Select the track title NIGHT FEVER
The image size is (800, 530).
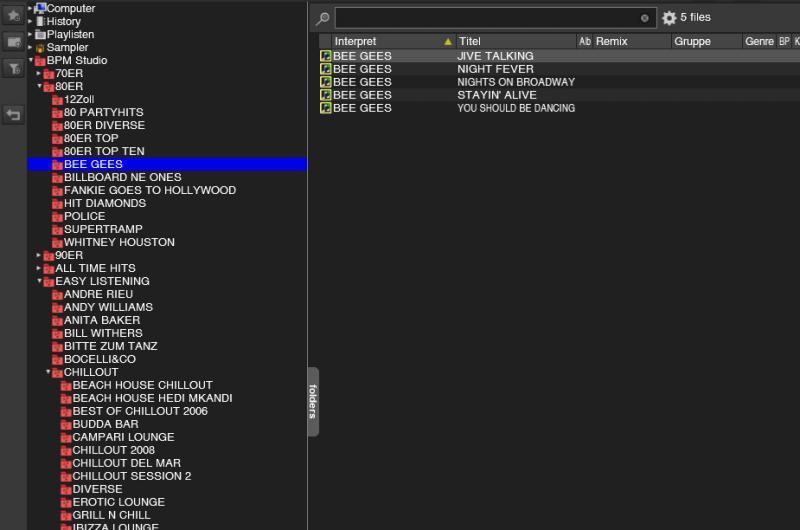point(495,69)
